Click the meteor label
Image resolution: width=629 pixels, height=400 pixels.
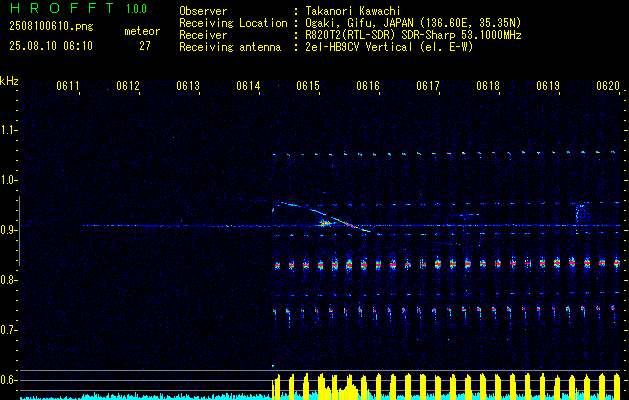pos(142,31)
